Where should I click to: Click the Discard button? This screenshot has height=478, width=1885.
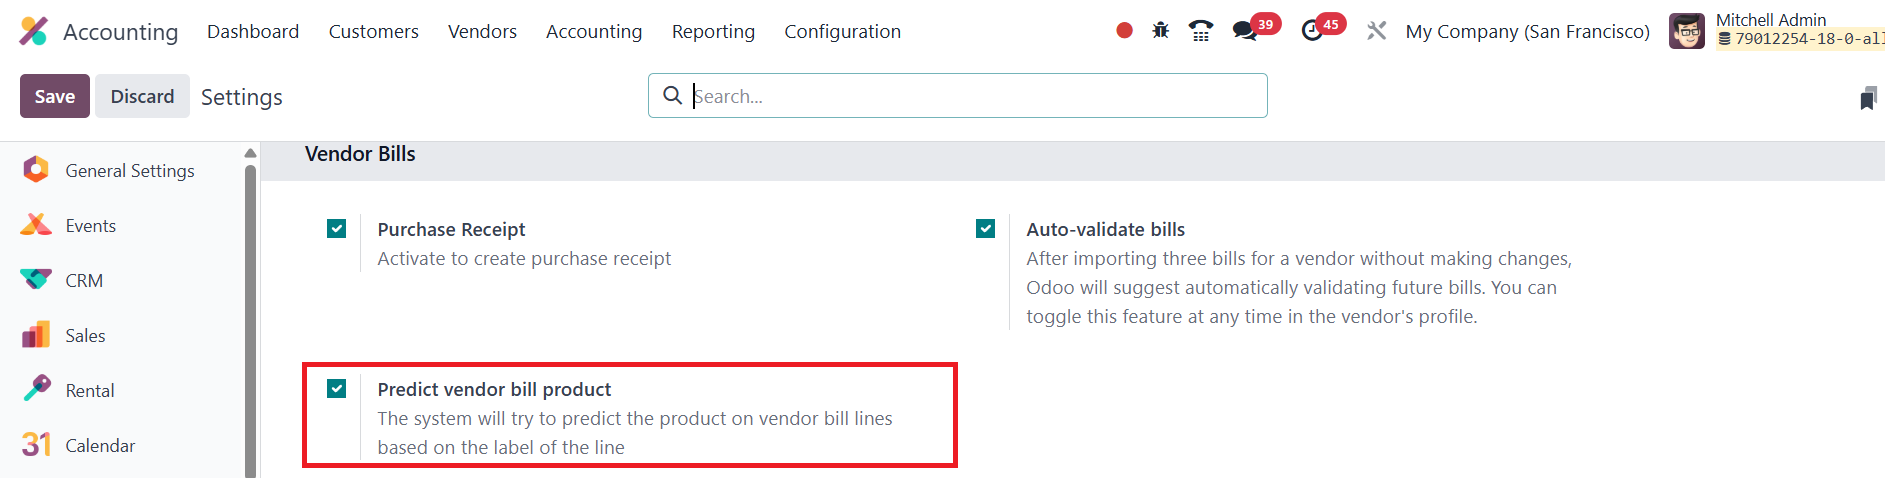pos(142,96)
